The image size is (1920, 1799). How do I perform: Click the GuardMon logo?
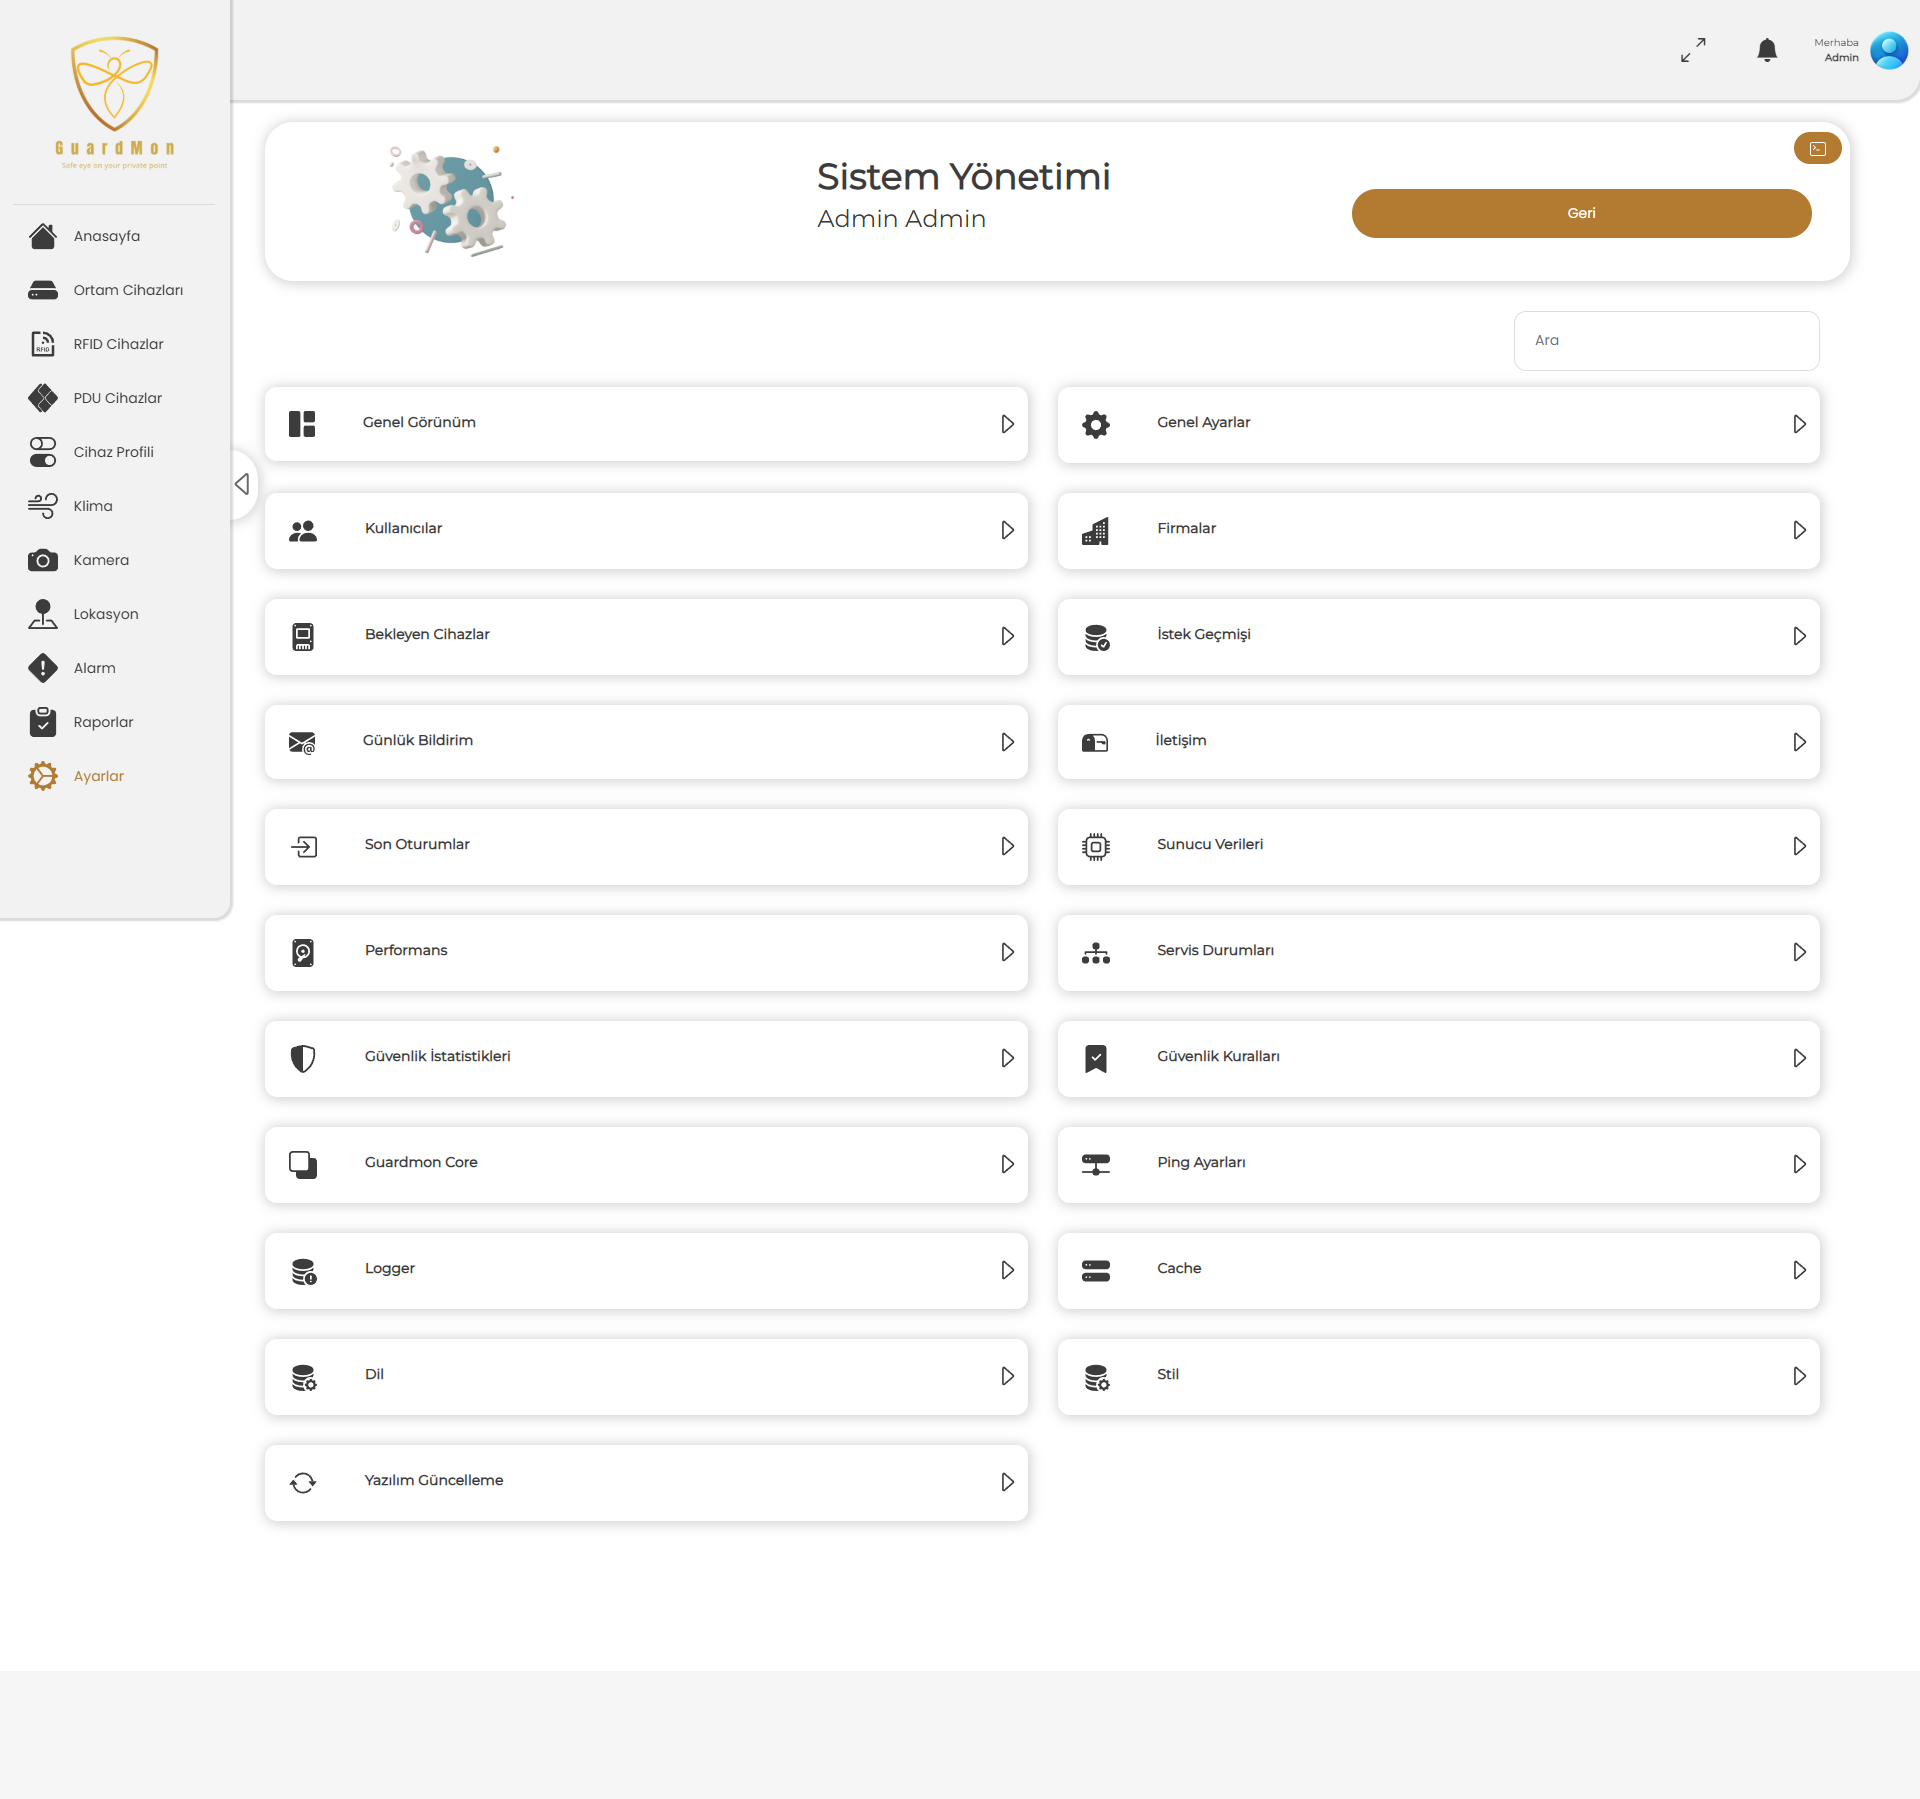click(x=115, y=103)
